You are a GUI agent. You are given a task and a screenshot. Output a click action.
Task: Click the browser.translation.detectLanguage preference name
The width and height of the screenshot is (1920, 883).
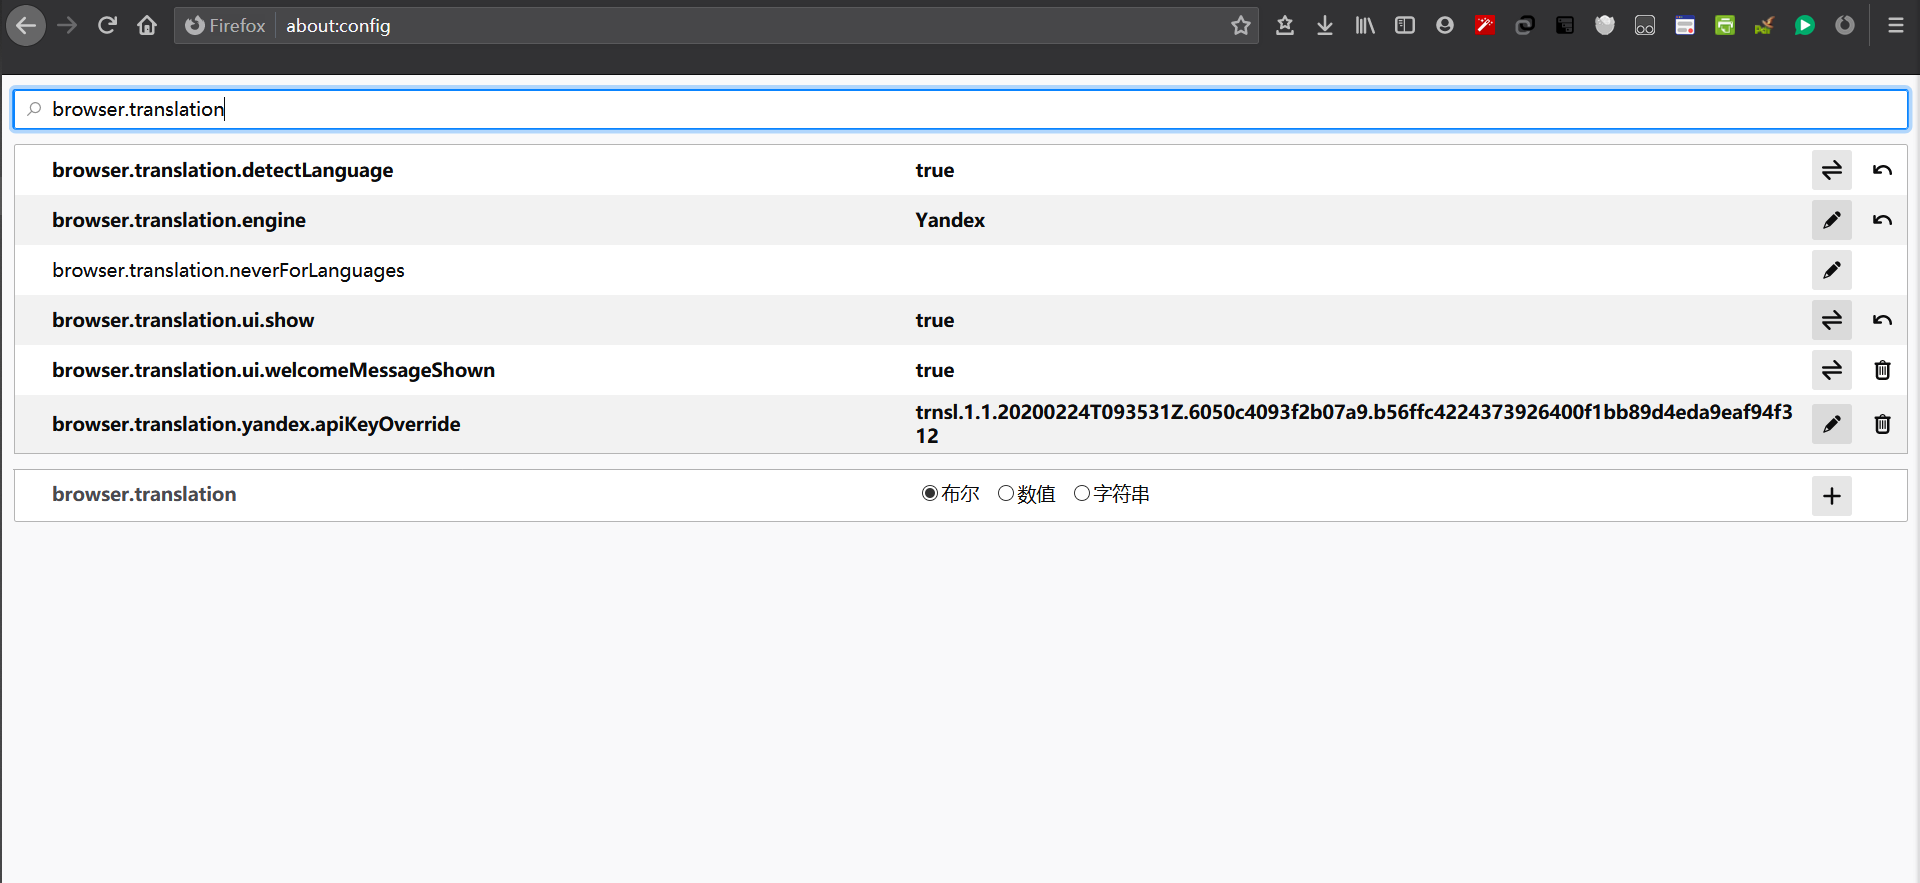click(223, 170)
